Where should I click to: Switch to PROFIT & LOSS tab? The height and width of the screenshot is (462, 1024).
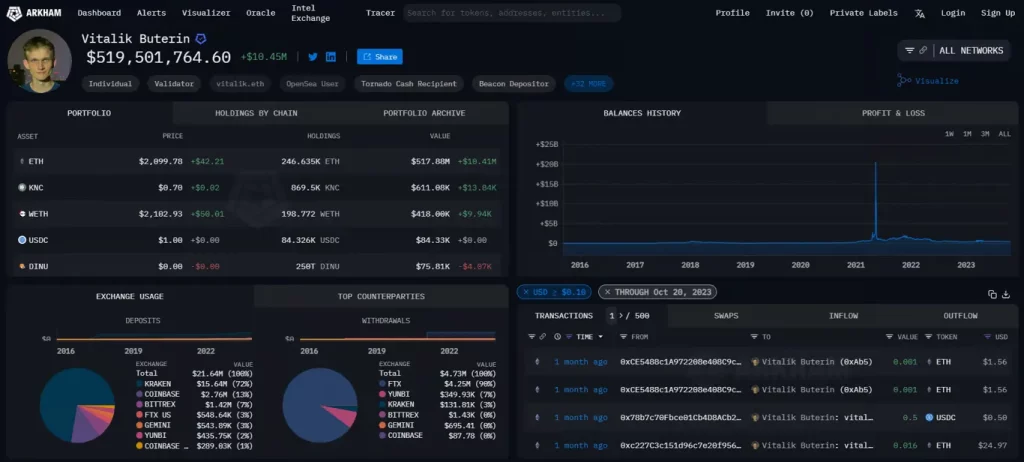pos(893,113)
